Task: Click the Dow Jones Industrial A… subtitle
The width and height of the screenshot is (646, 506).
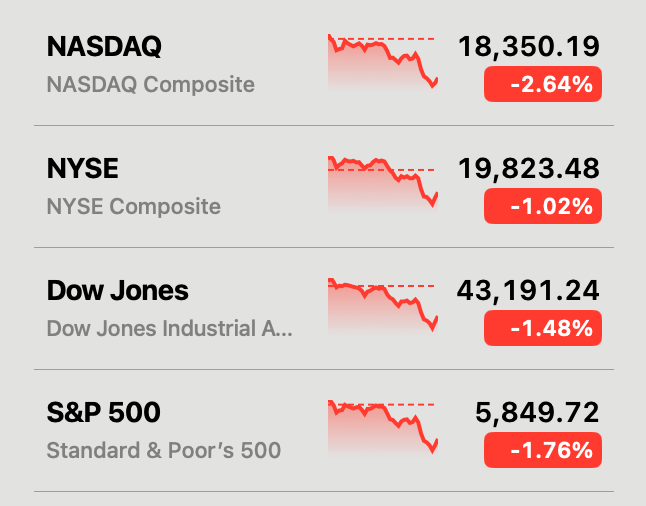Action: [x=170, y=329]
